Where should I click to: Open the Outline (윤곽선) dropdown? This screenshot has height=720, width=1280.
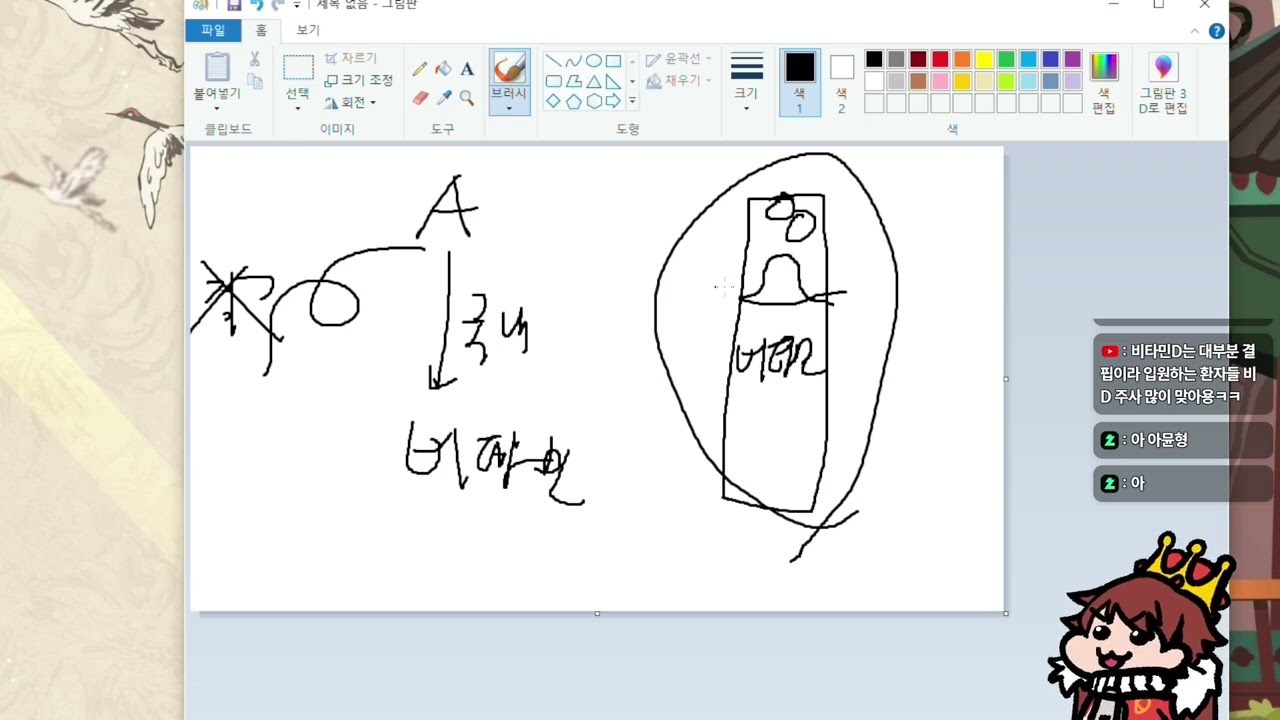tap(679, 59)
